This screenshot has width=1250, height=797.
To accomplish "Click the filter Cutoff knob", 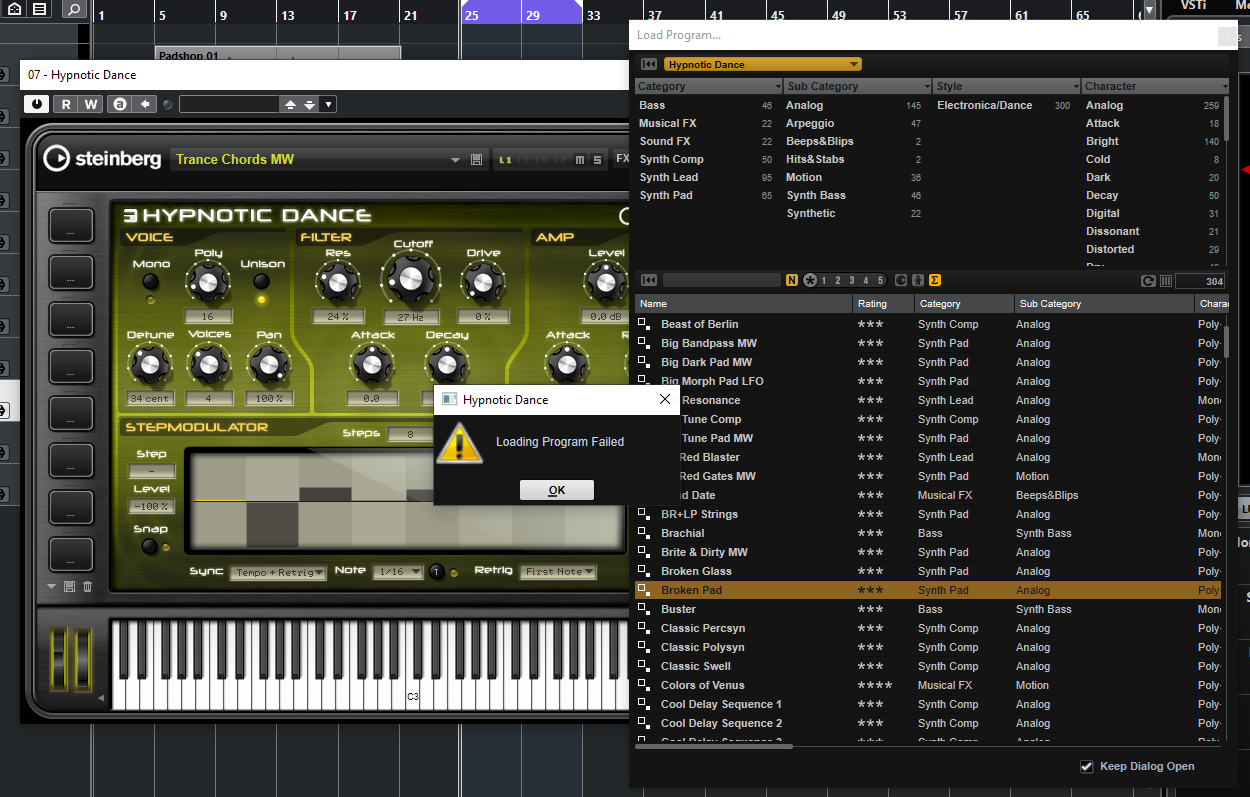I will coord(411,277).
